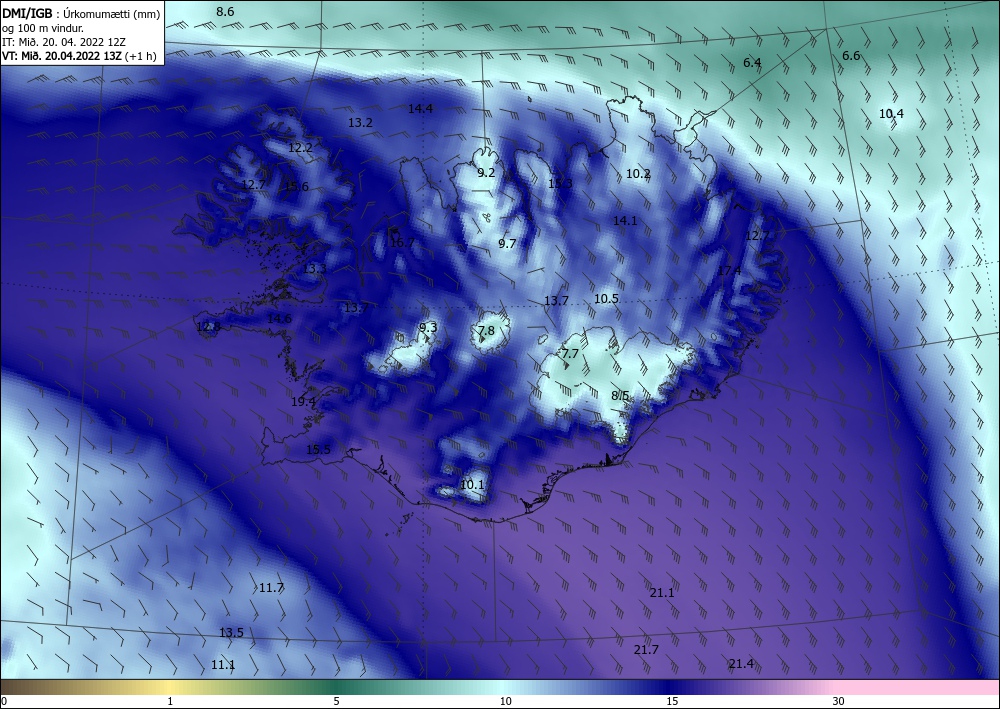The height and width of the screenshot is (709, 1000).
Task: Click the map value 9.7
Action: coord(507,244)
